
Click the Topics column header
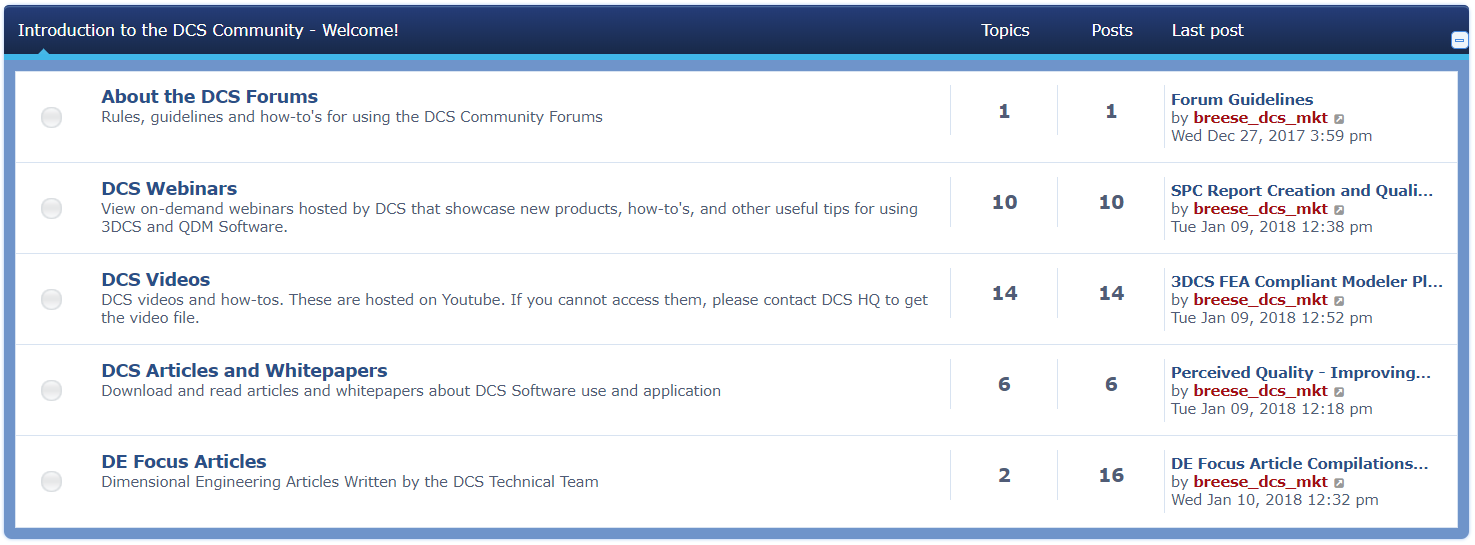pos(1005,30)
